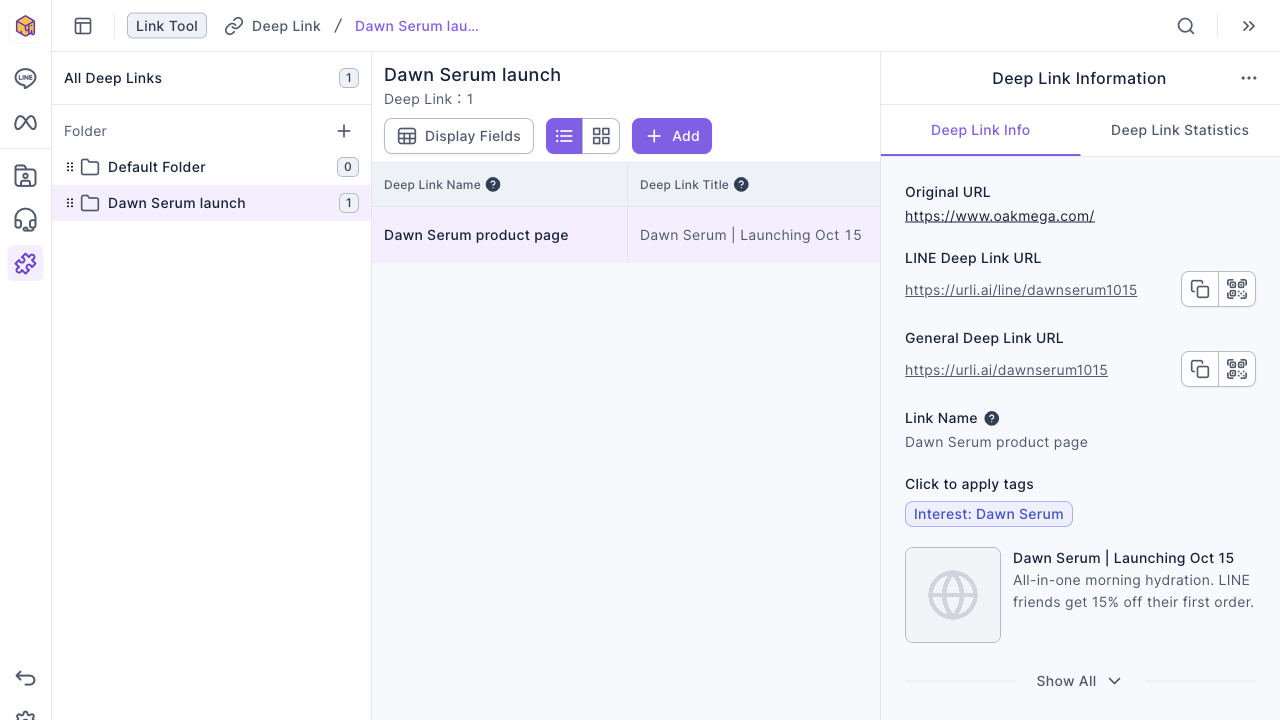
Task: Click drag handle of Default Folder
Action: [70, 167]
